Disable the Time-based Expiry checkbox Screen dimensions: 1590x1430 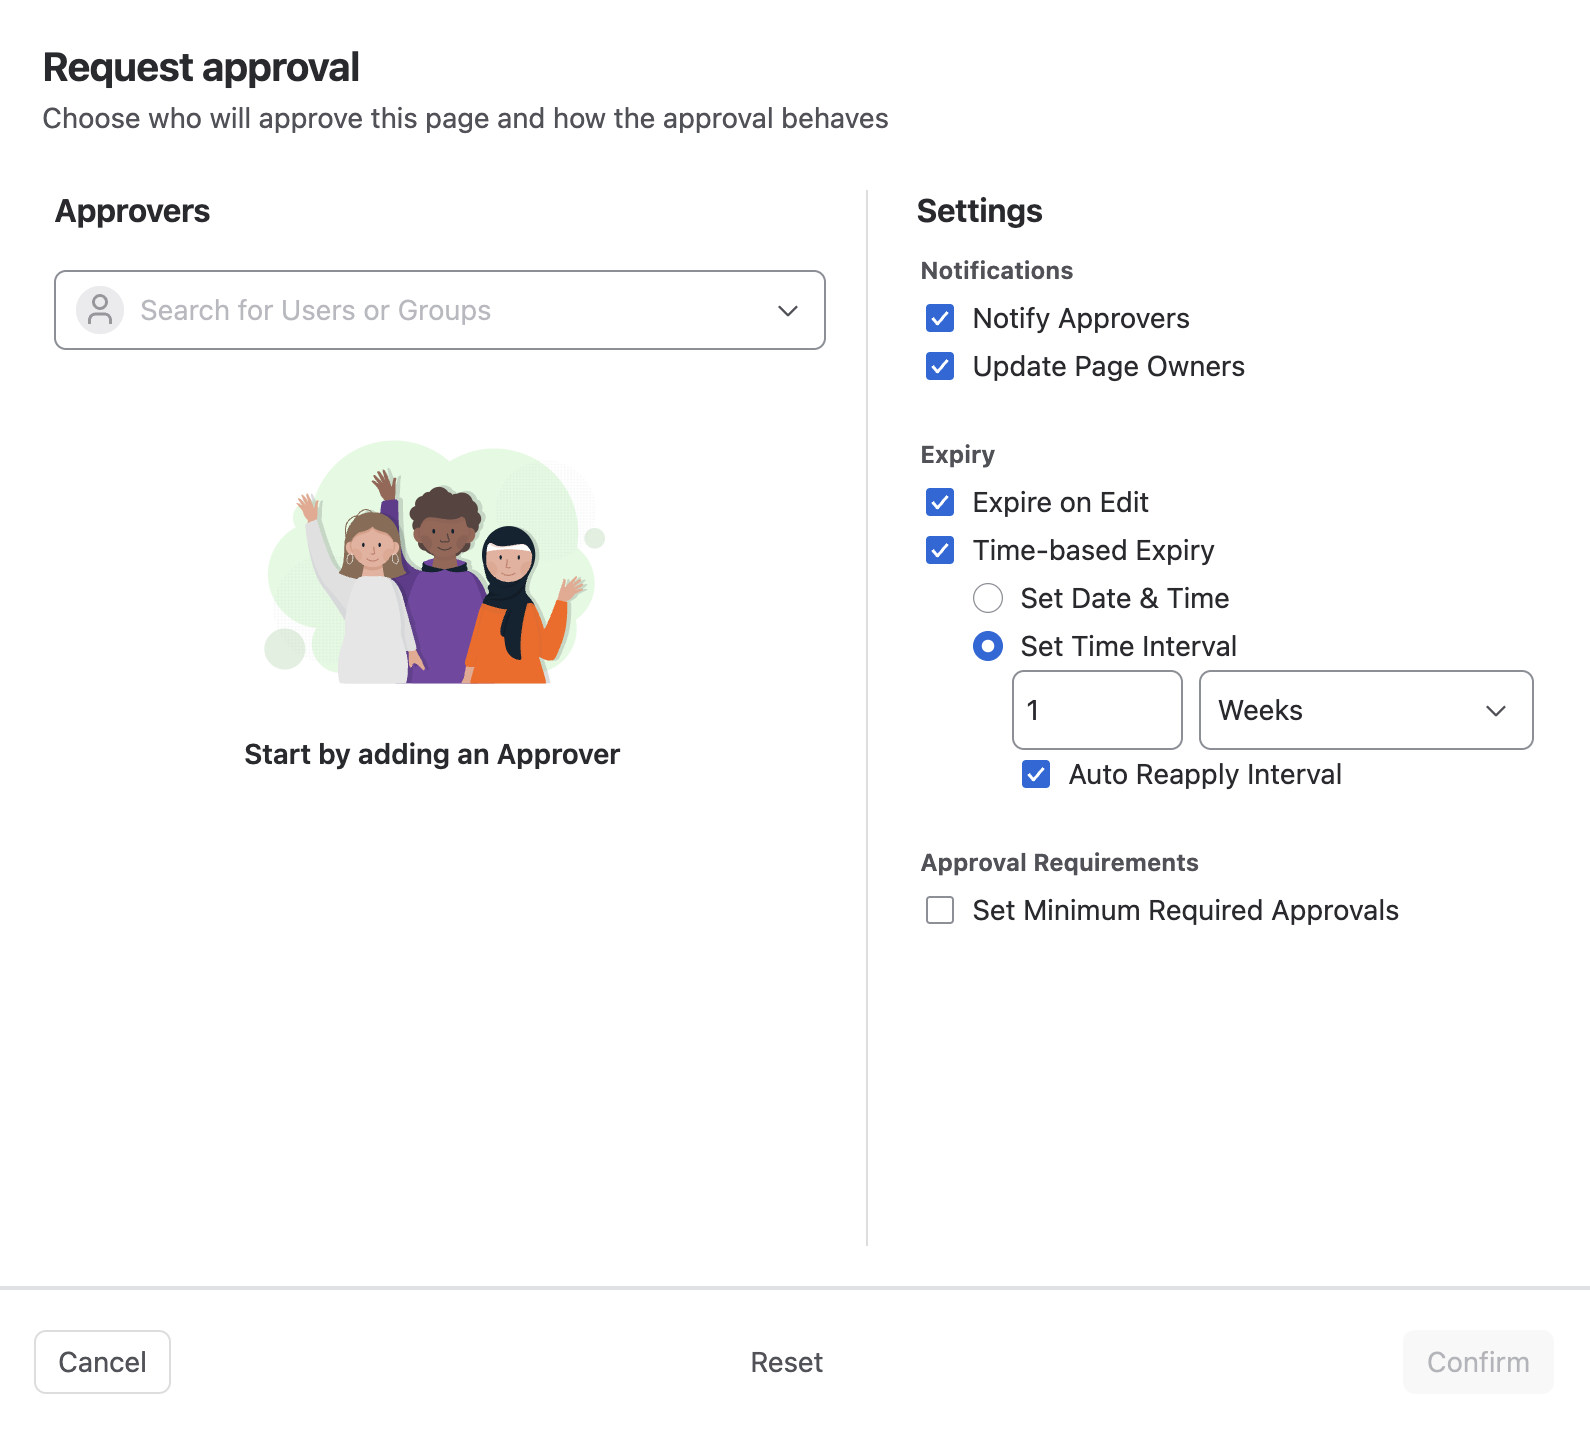[x=940, y=550]
